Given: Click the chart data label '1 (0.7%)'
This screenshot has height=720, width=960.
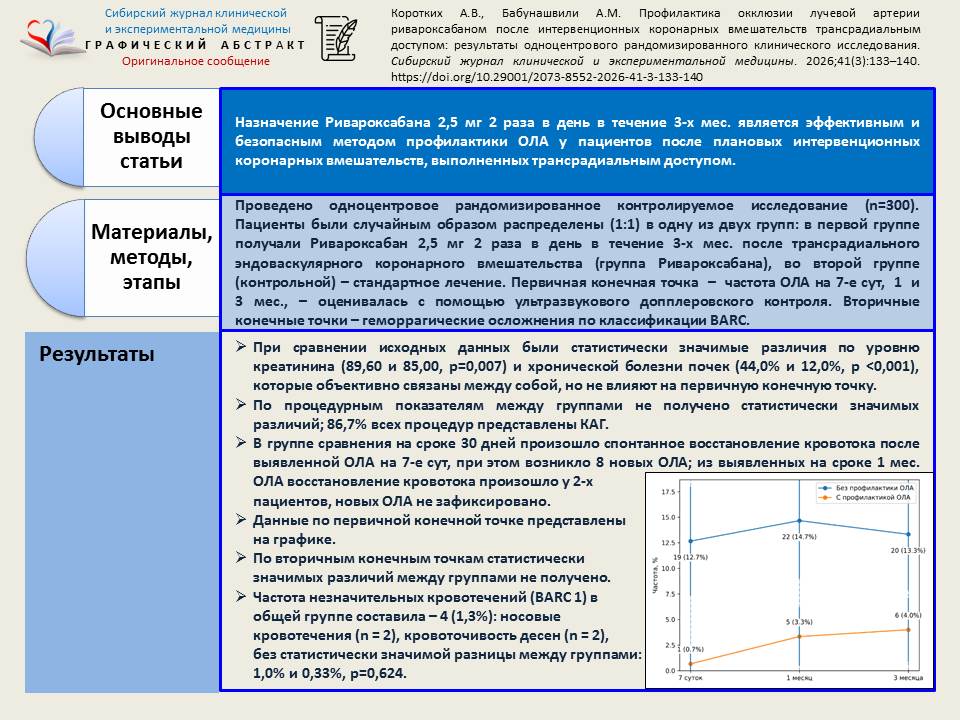Looking at the screenshot, I should [x=691, y=649].
